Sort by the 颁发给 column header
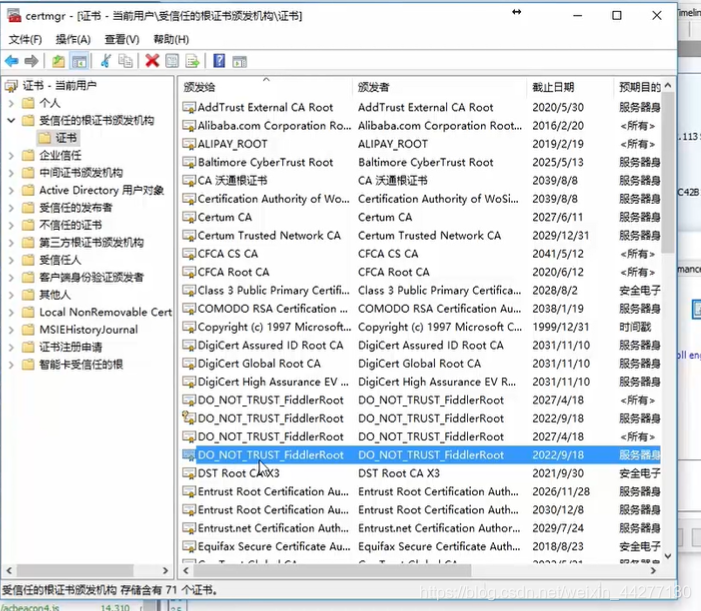 (265, 87)
